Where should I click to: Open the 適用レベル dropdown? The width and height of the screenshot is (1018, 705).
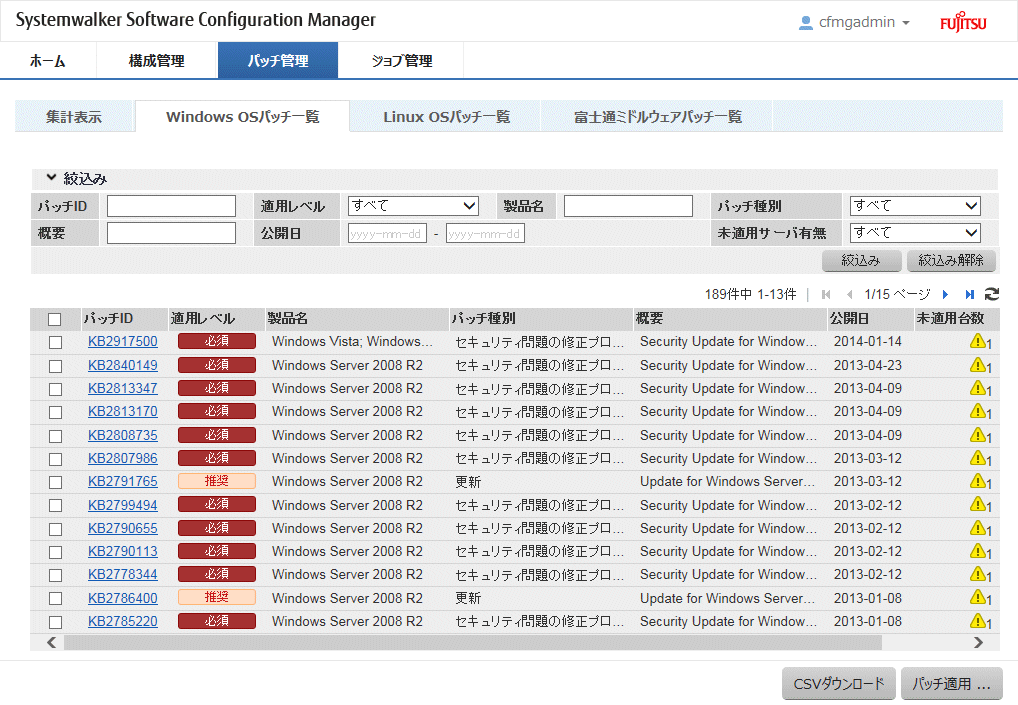(x=414, y=206)
